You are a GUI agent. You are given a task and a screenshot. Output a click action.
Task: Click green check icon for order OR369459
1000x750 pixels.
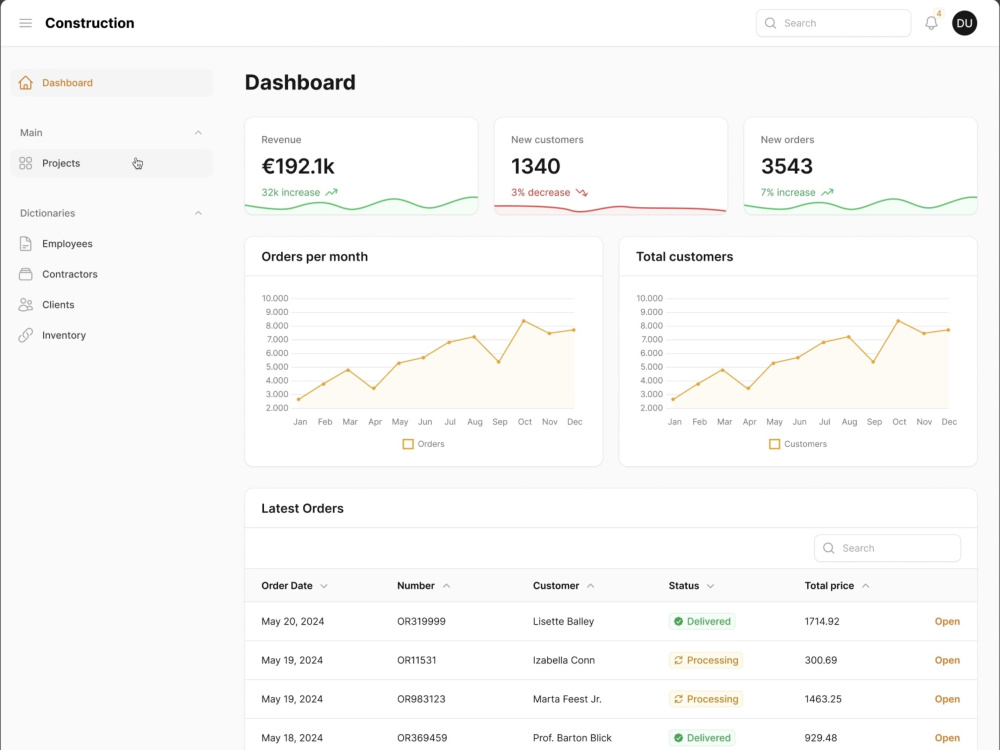679,738
